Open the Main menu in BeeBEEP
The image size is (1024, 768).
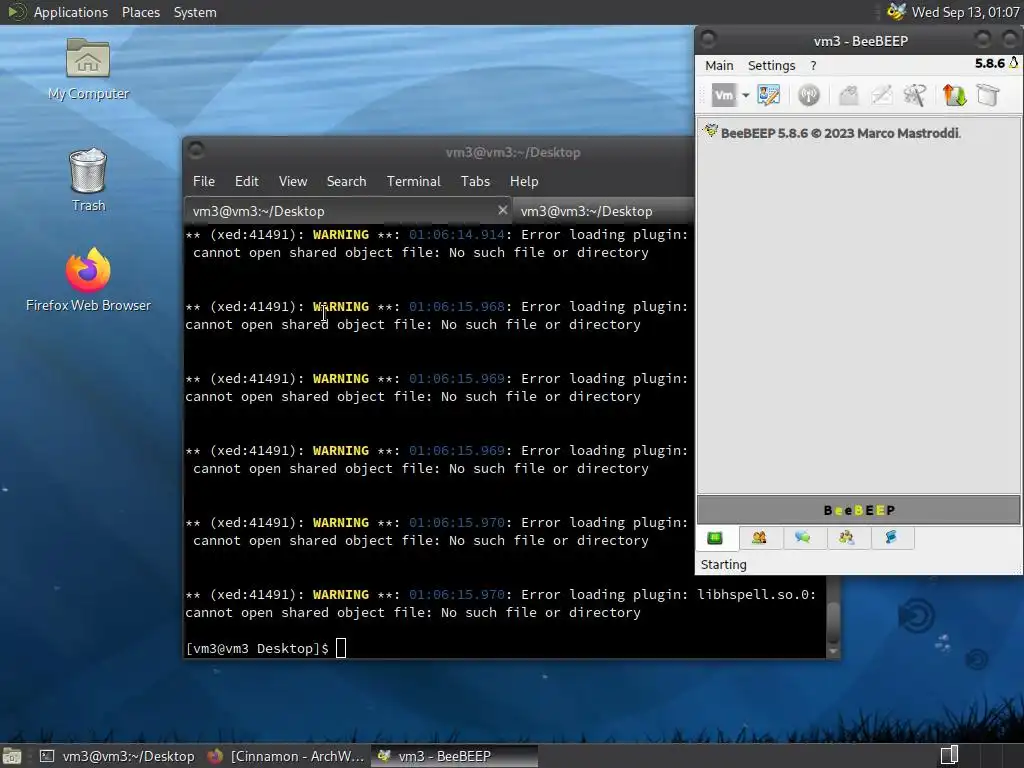[x=719, y=65]
